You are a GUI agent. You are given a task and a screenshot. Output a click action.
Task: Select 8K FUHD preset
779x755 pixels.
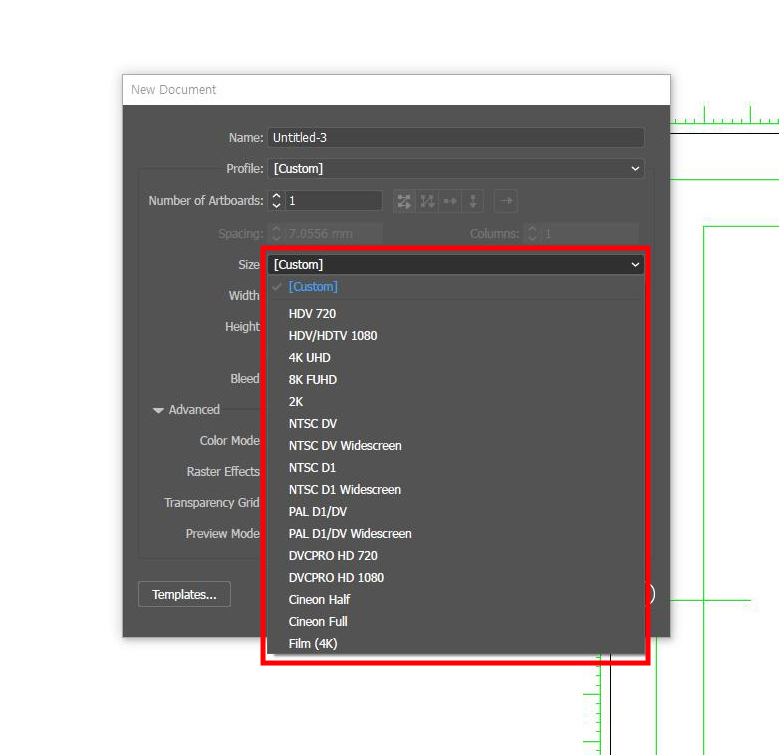(456, 379)
